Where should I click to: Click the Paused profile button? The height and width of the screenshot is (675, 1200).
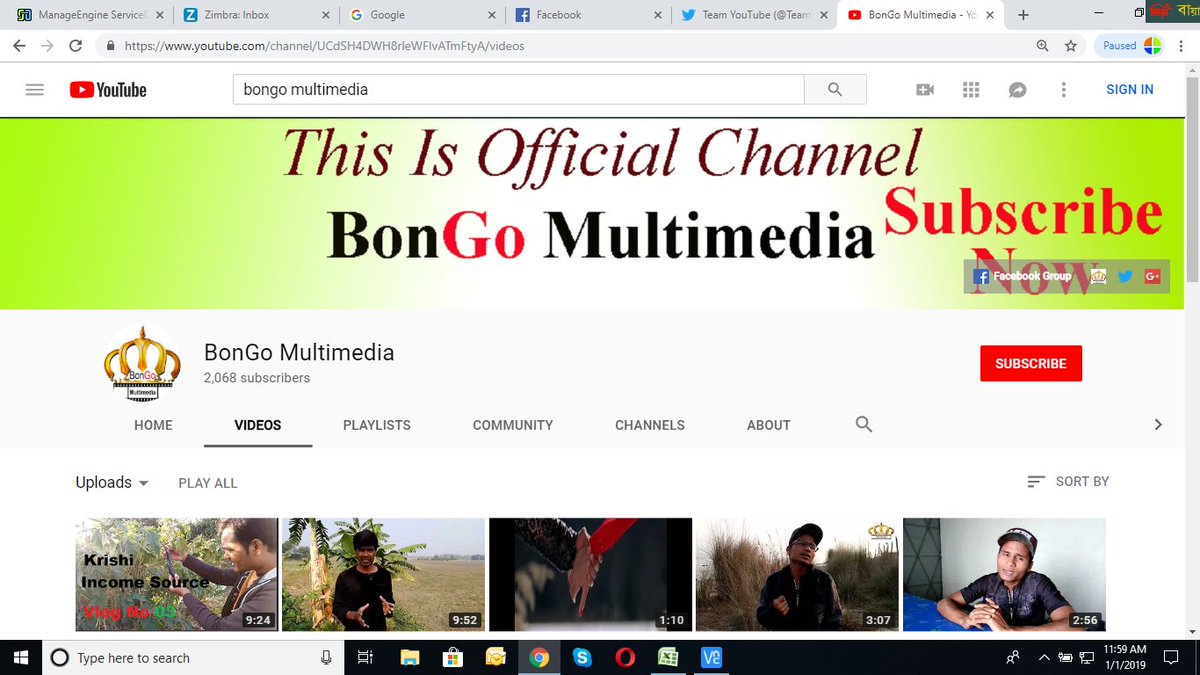pyautogui.click(x=1130, y=46)
